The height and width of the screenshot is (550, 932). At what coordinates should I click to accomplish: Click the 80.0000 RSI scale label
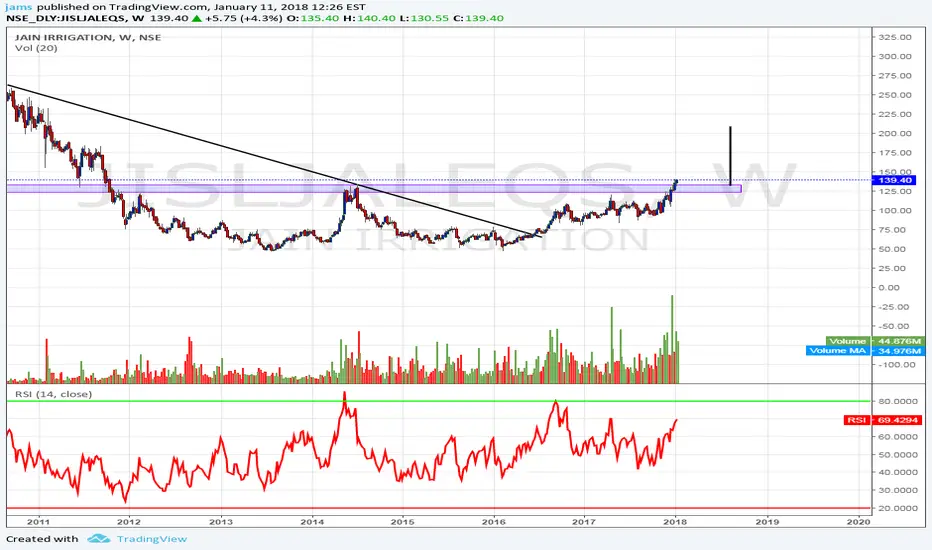[898, 401]
